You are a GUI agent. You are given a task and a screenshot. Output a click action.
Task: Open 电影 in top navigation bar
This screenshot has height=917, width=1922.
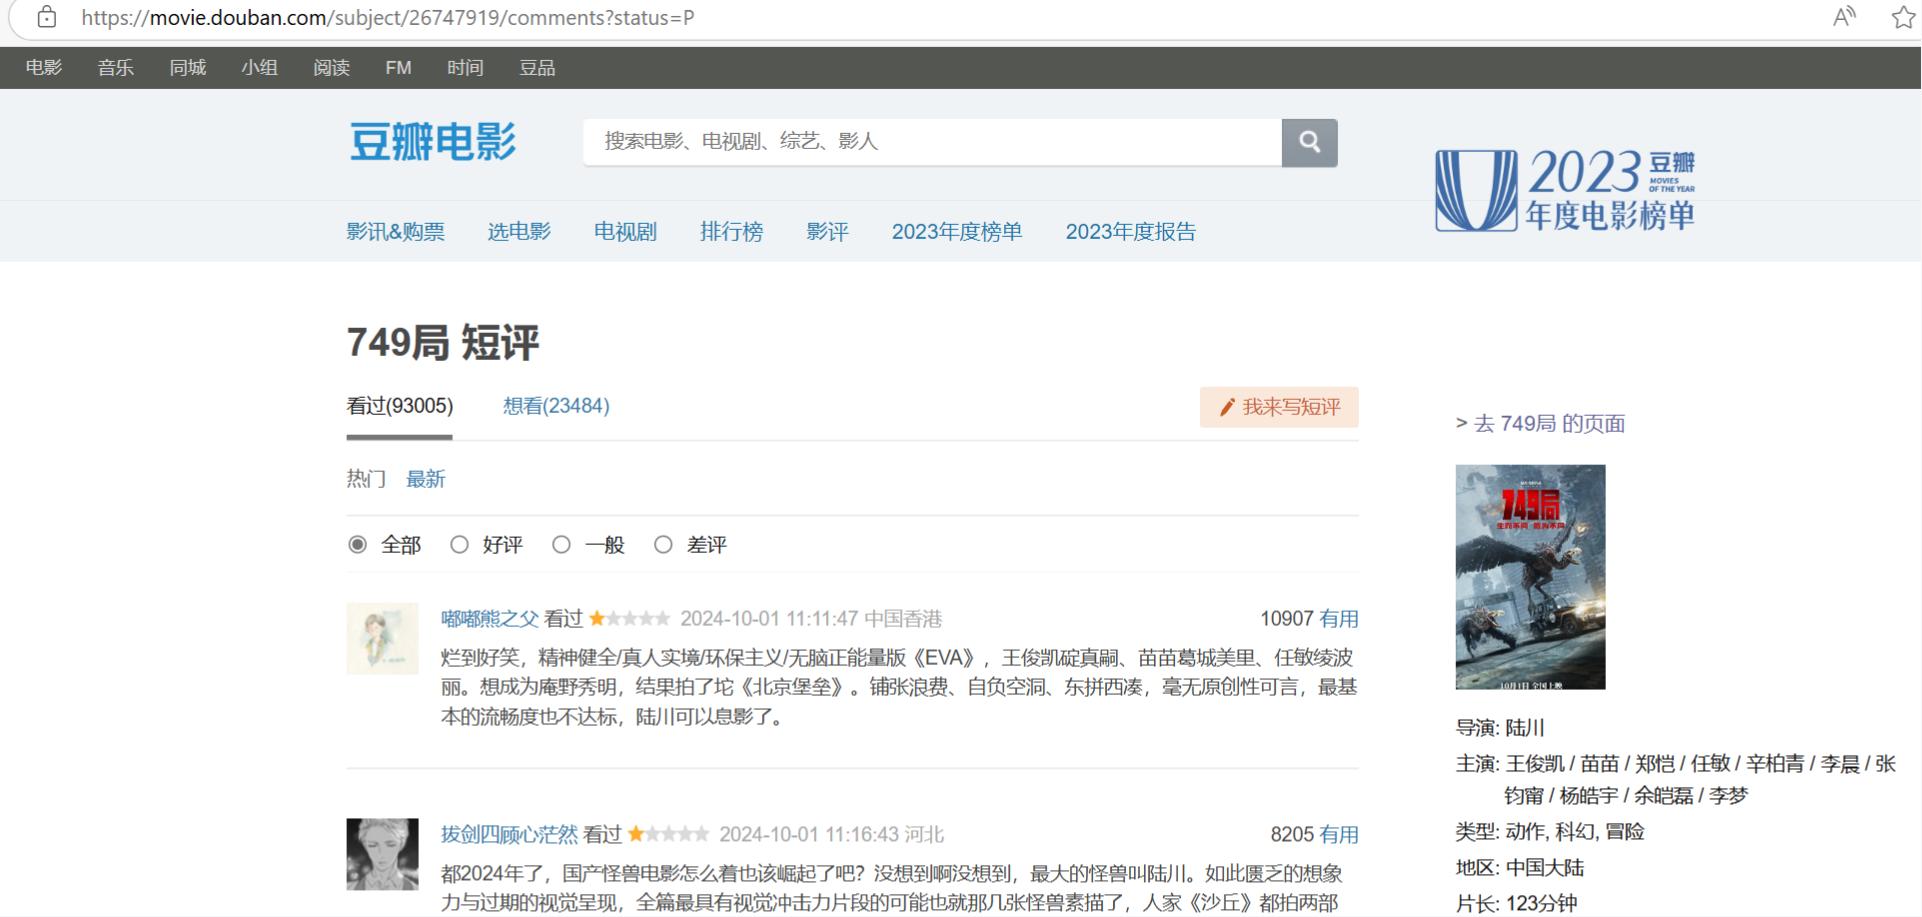coord(44,67)
